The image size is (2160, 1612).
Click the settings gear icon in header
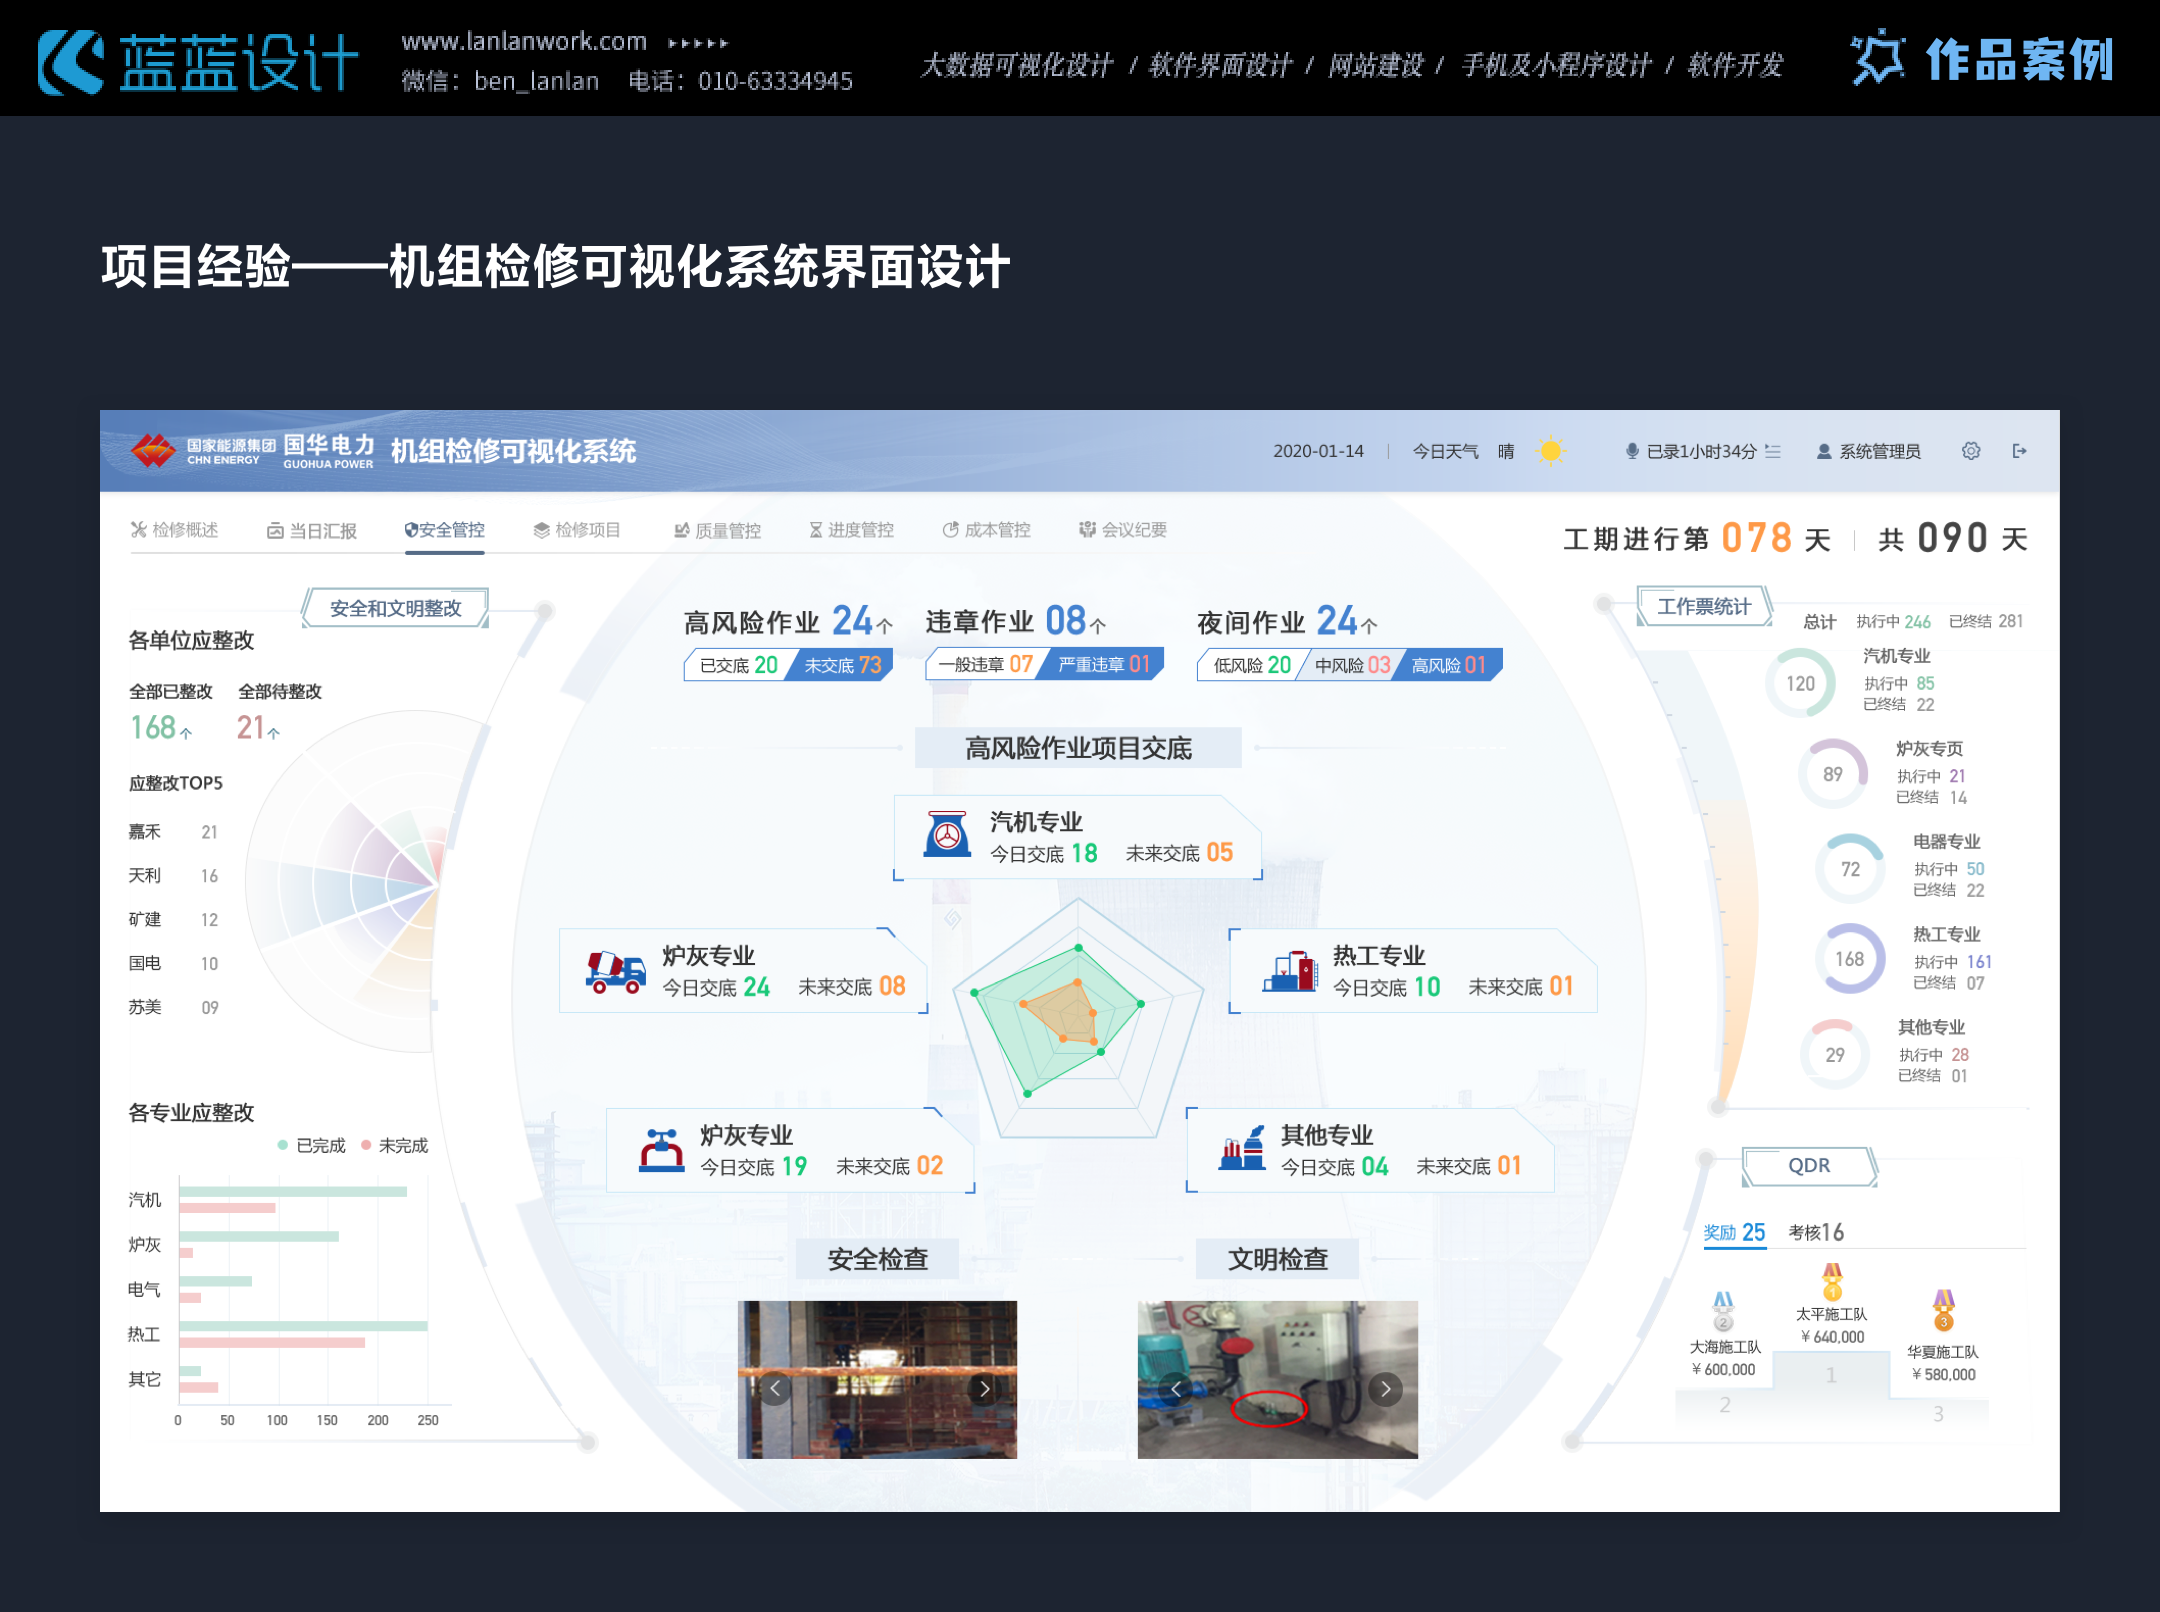coord(1970,451)
